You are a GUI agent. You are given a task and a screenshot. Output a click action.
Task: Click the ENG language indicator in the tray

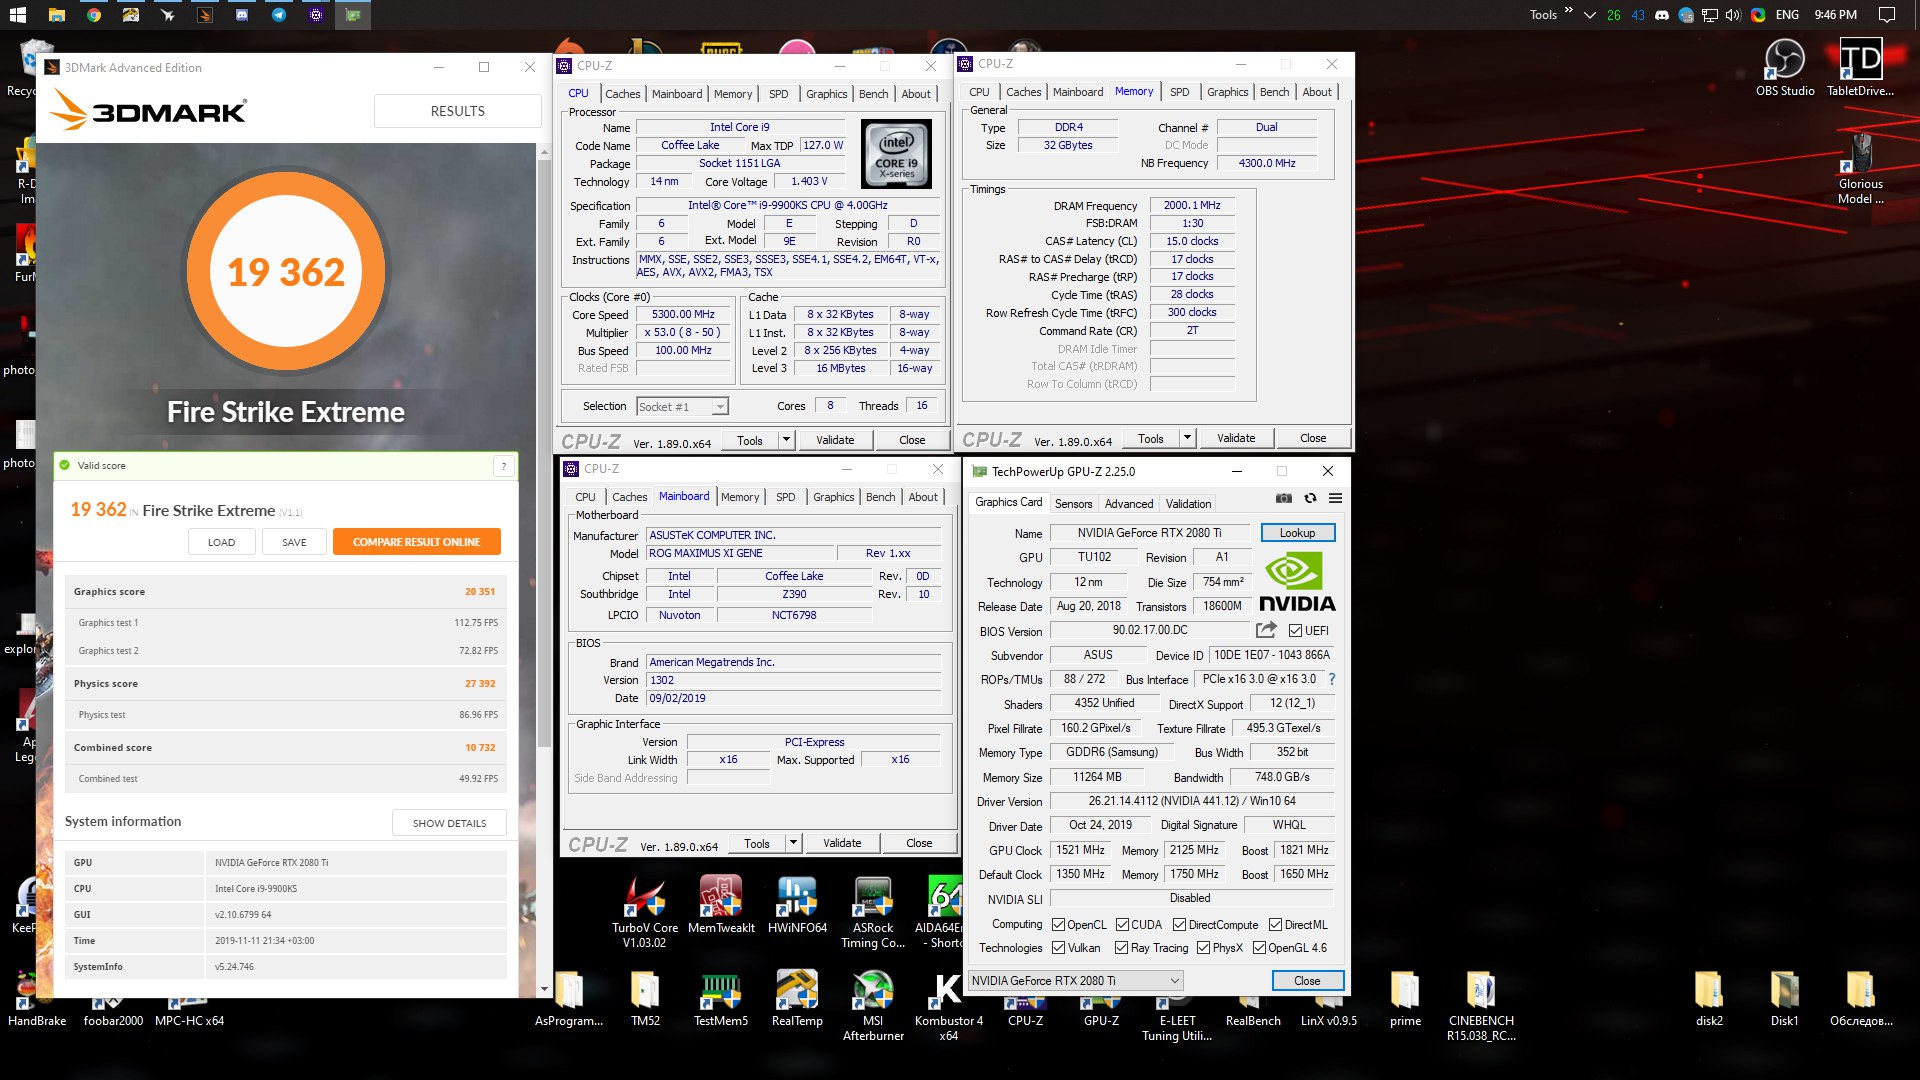pyautogui.click(x=1787, y=15)
